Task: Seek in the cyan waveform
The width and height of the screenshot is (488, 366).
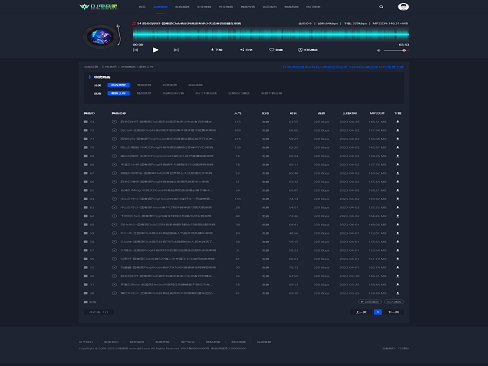Action: click(x=271, y=34)
